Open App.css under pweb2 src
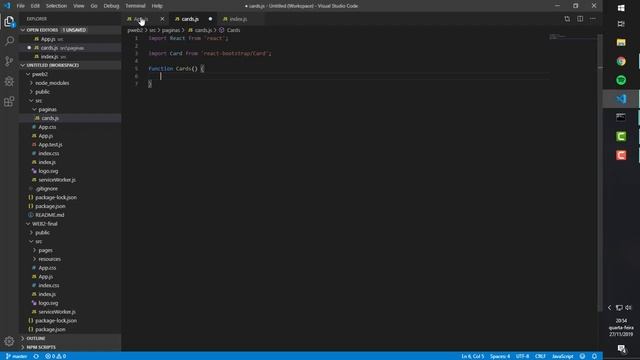The height and width of the screenshot is (360, 640). [47, 127]
